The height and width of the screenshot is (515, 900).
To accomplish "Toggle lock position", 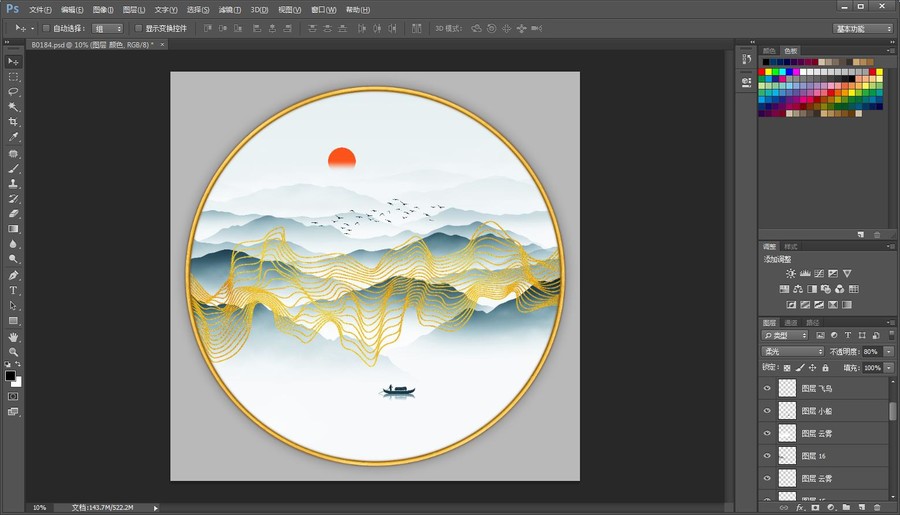I will tap(812, 367).
